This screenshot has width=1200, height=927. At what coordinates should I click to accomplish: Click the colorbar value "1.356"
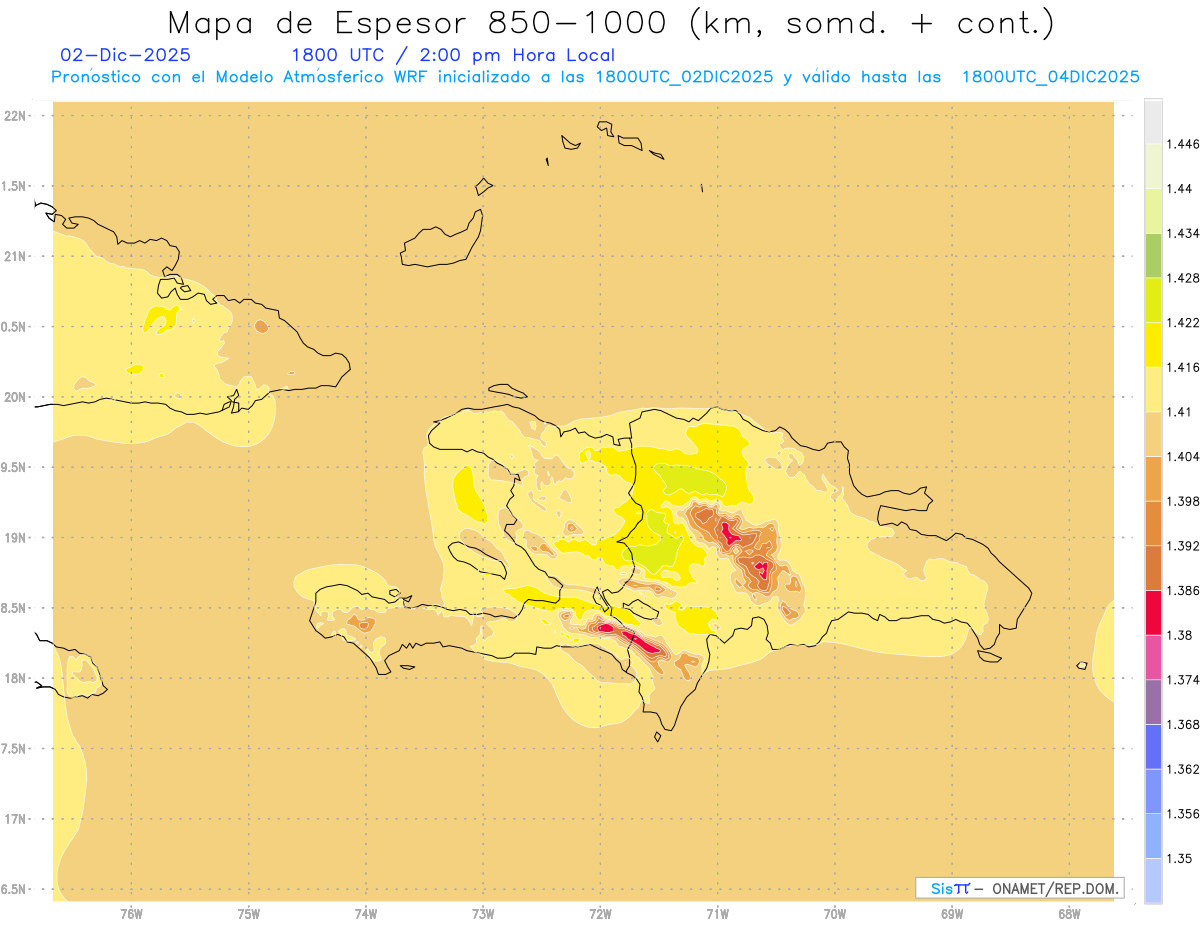1185,815
